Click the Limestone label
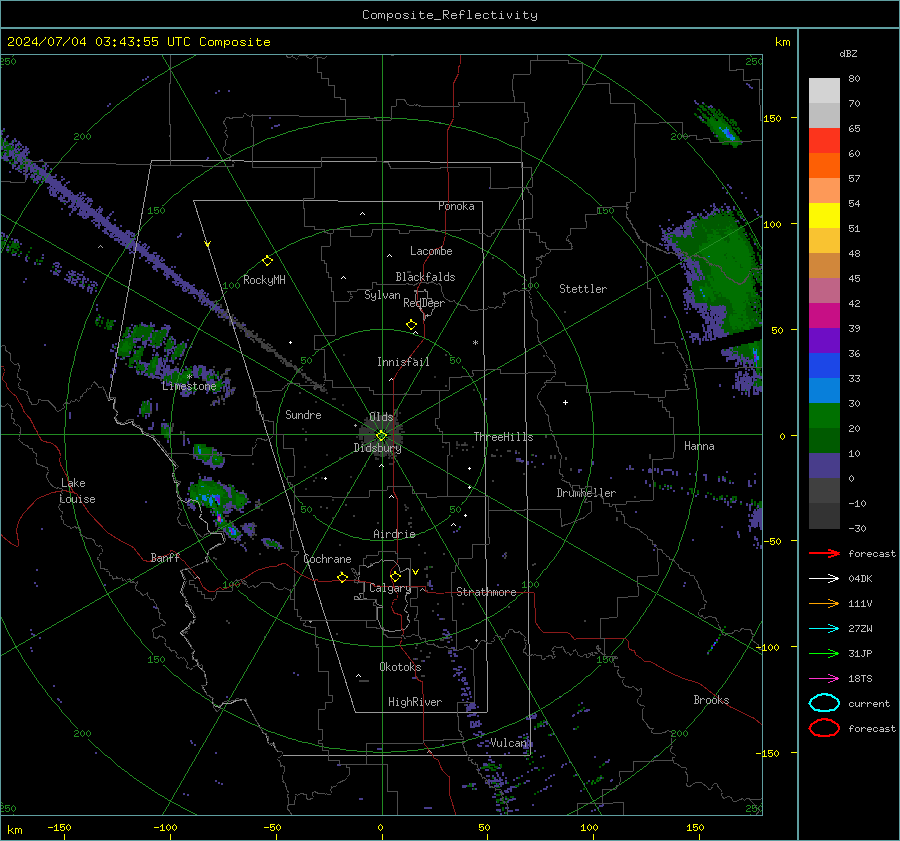Image resolution: width=900 pixels, height=841 pixels. pyautogui.click(x=189, y=386)
